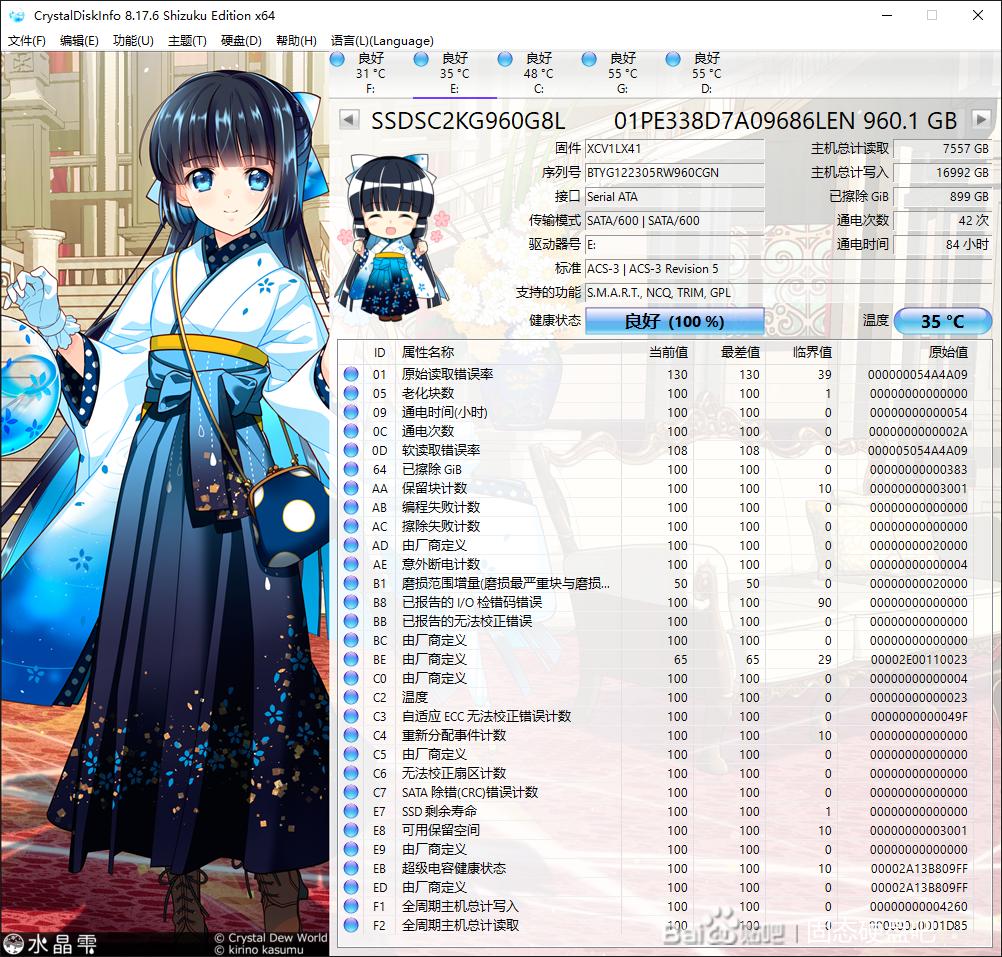Screen dimensions: 1002x957
Task: Select the 全周期主机总计读取 attribute name
Action: click(x=460, y=925)
